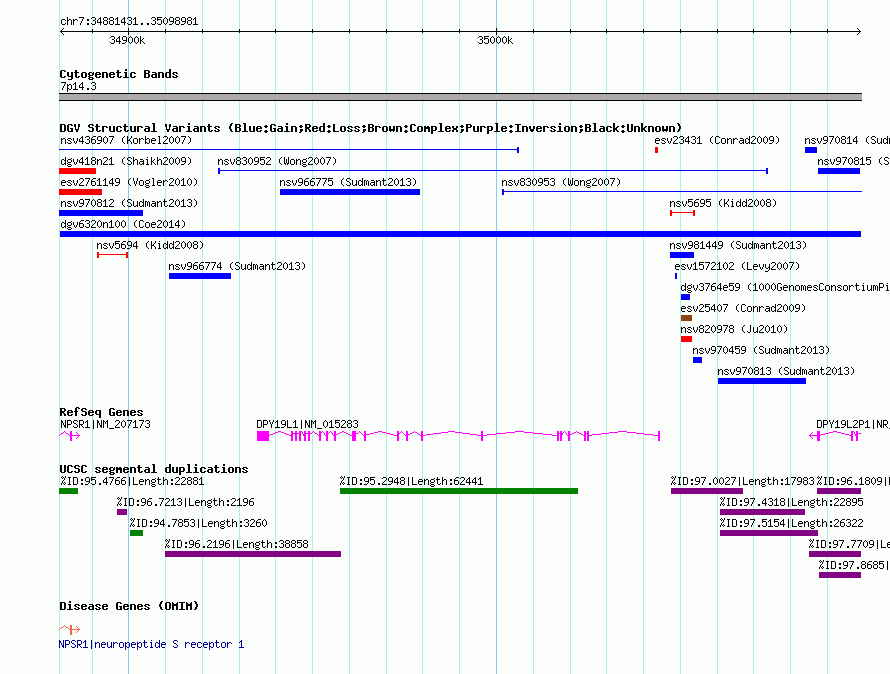Open the nsv830953 (Wong2007) variant
Viewport: 890px width, 674px height.
(x=682, y=192)
